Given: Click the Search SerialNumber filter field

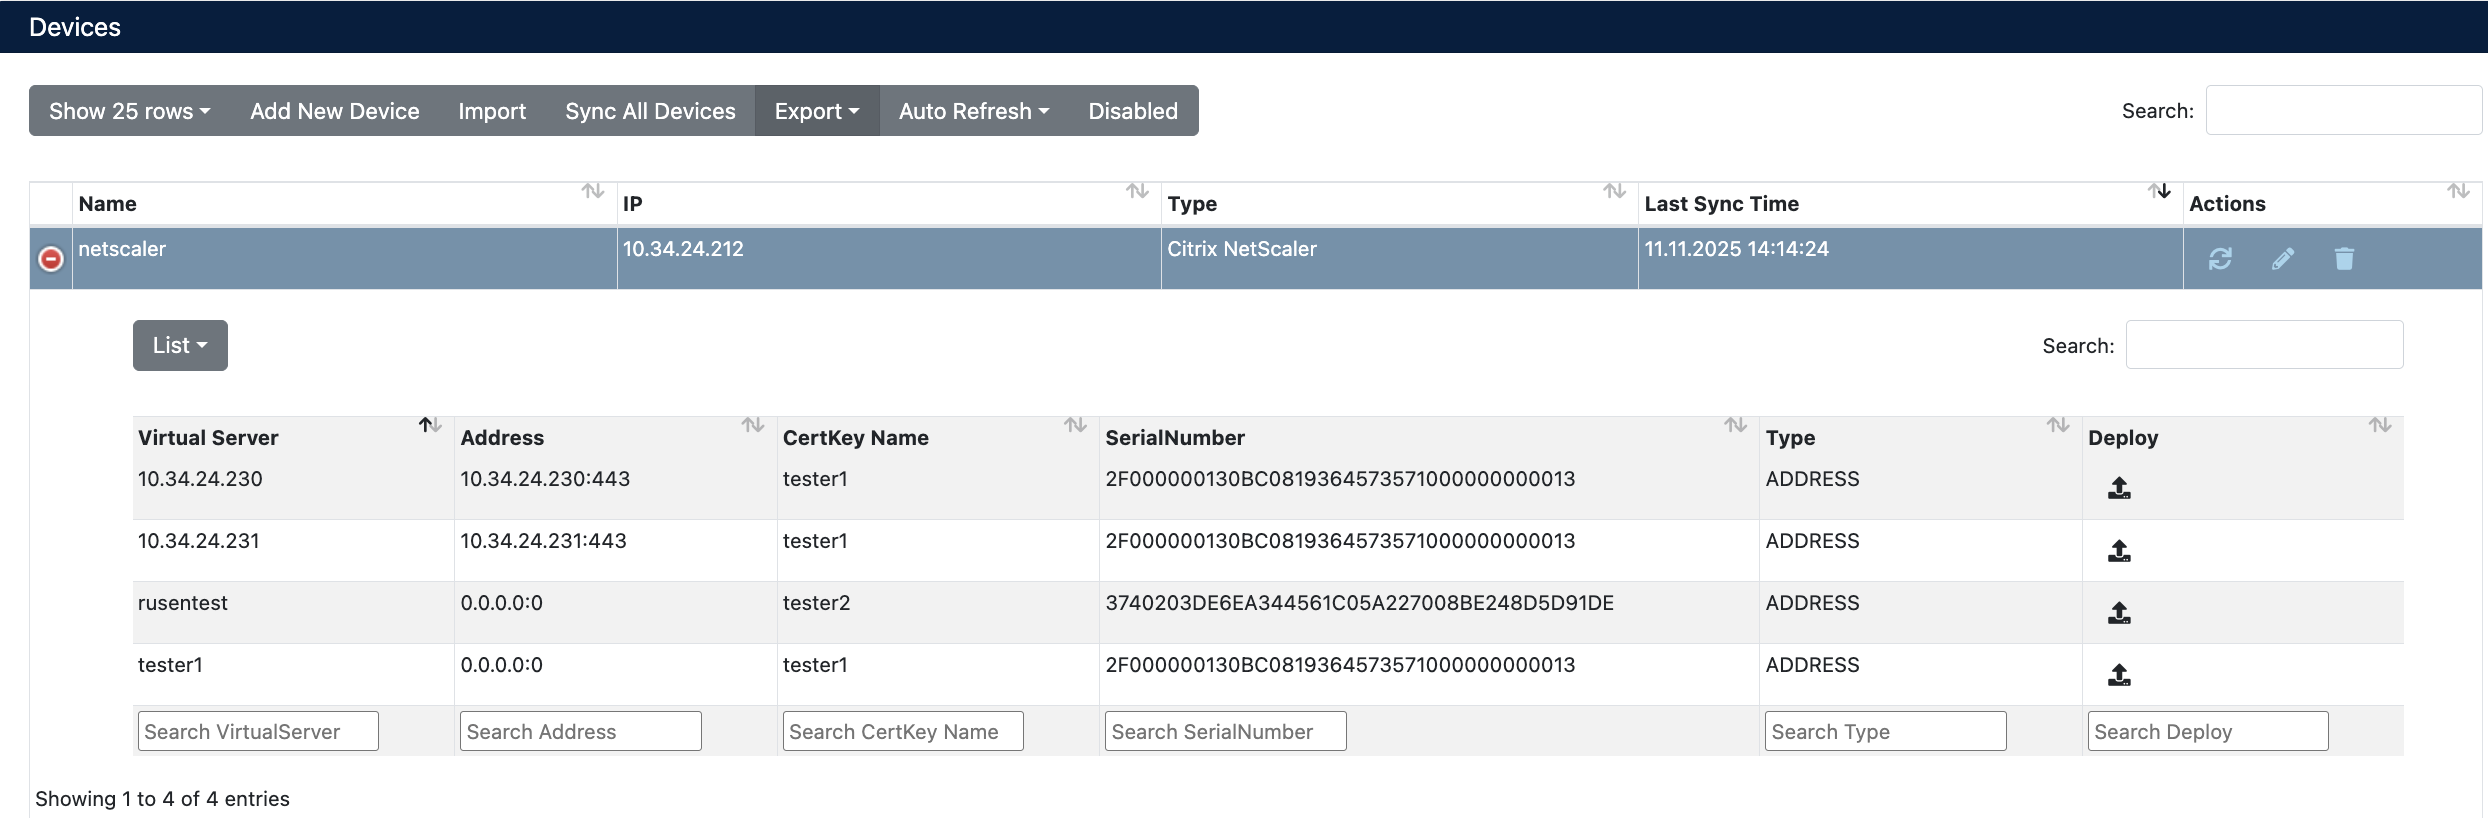Looking at the screenshot, I should point(1226,731).
